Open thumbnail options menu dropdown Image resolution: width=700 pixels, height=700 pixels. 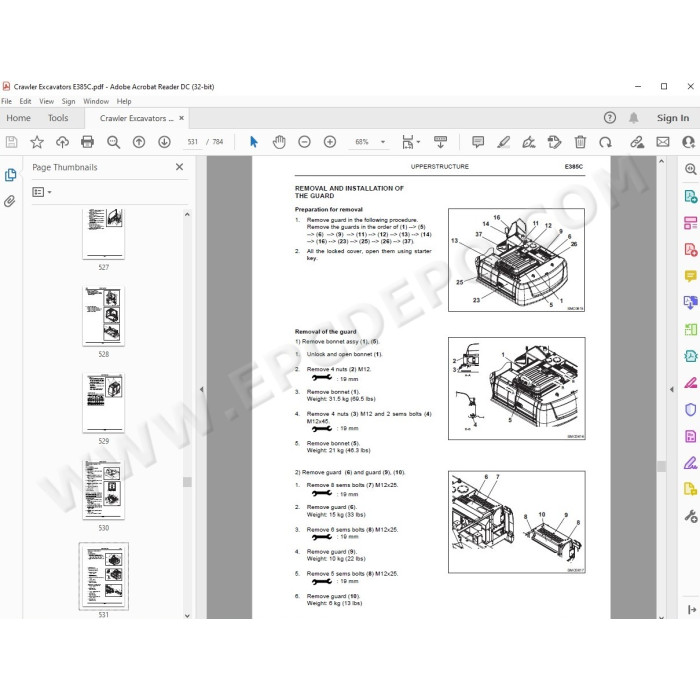click(x=42, y=192)
